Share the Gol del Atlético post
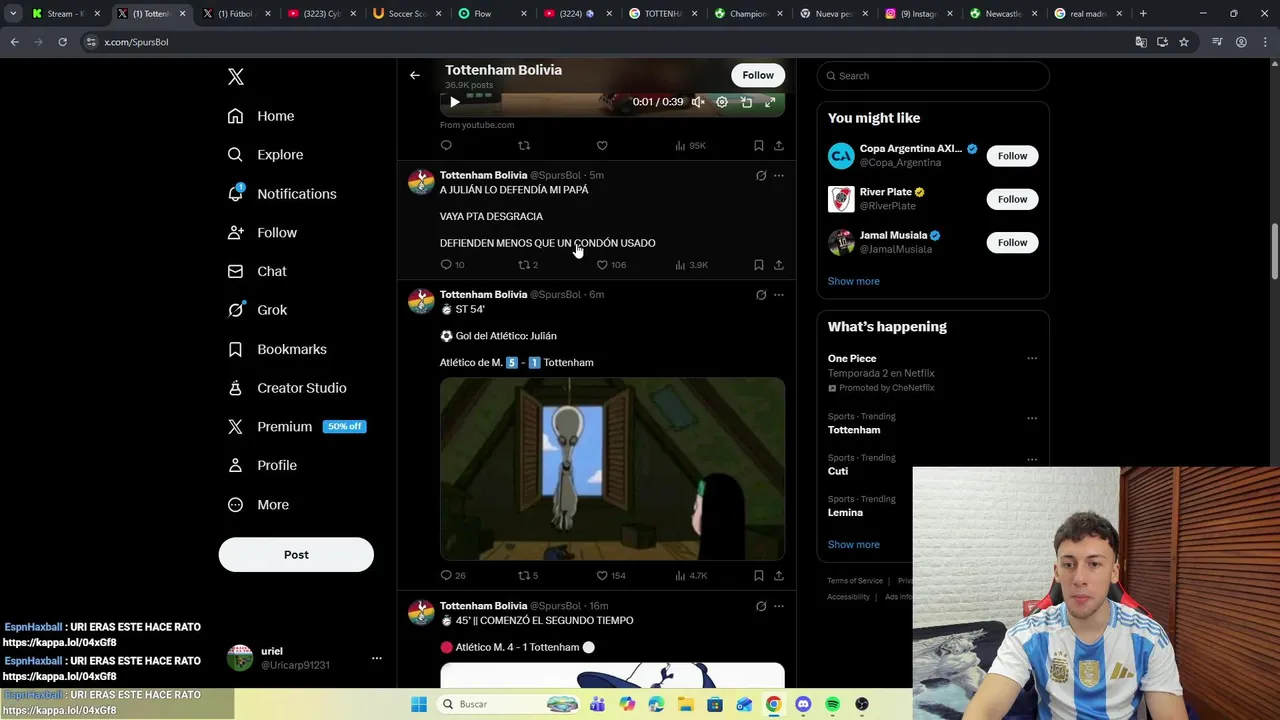 pyautogui.click(x=779, y=576)
